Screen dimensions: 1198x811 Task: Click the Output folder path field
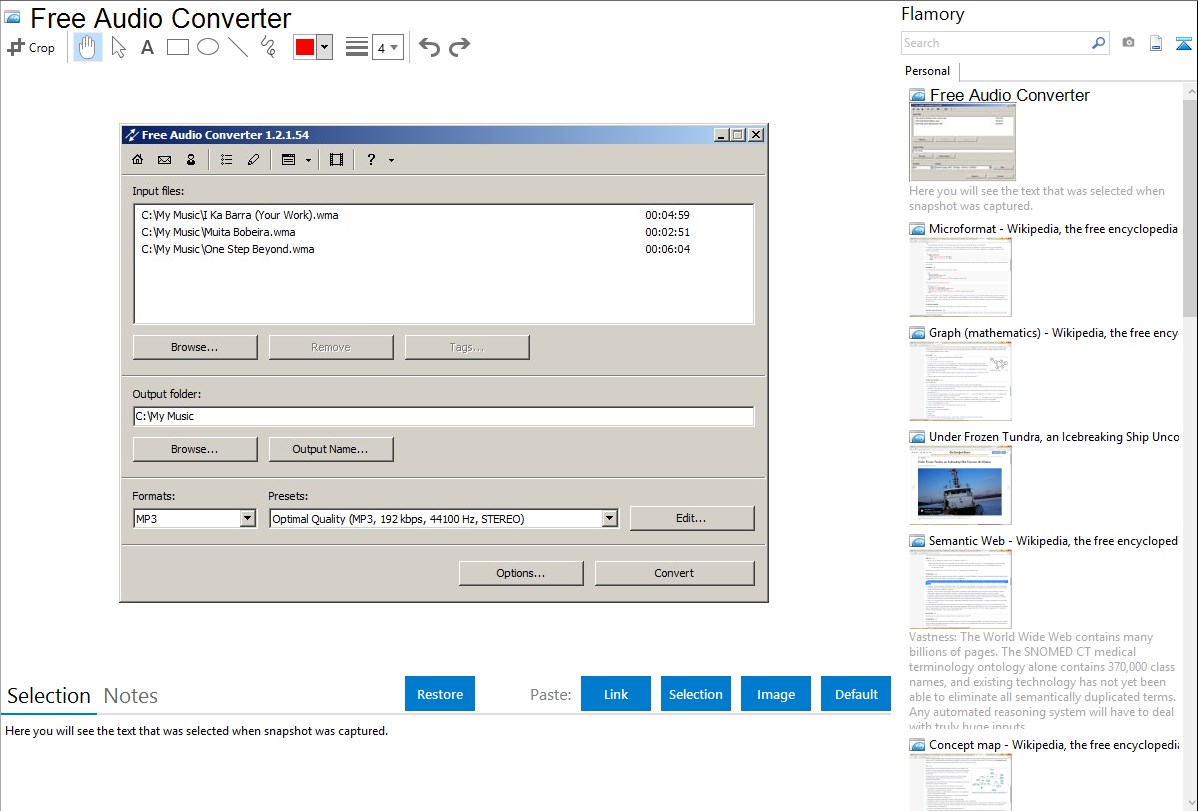click(x=443, y=417)
